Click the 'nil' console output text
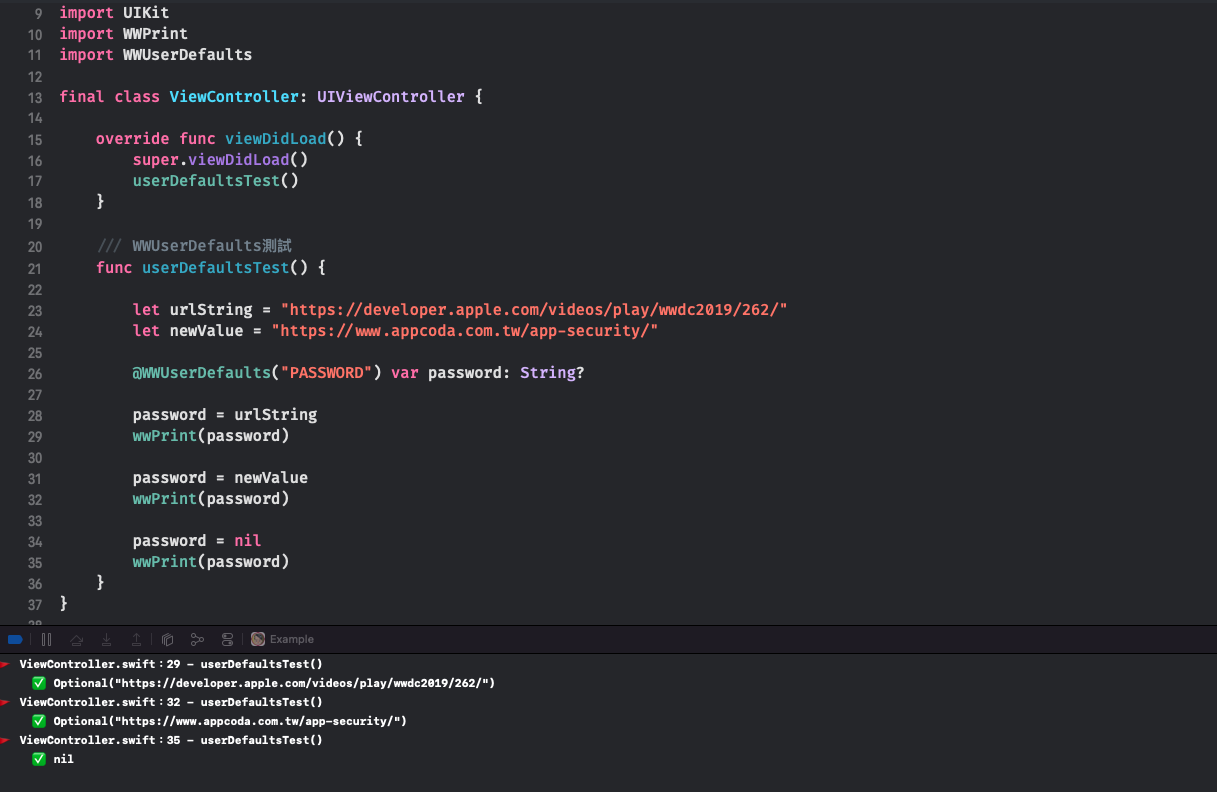The image size is (1217, 792). coord(63,759)
